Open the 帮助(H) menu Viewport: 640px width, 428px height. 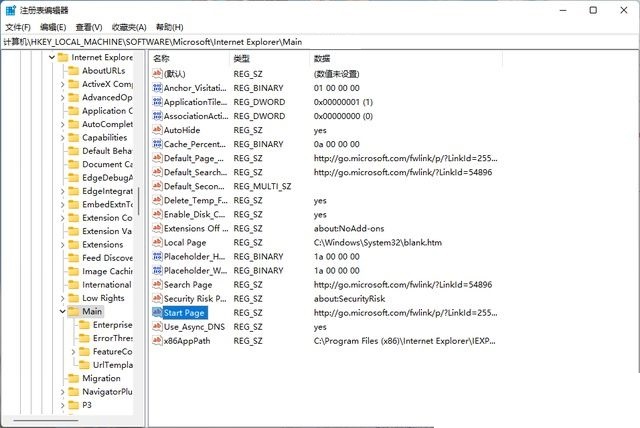(x=170, y=27)
